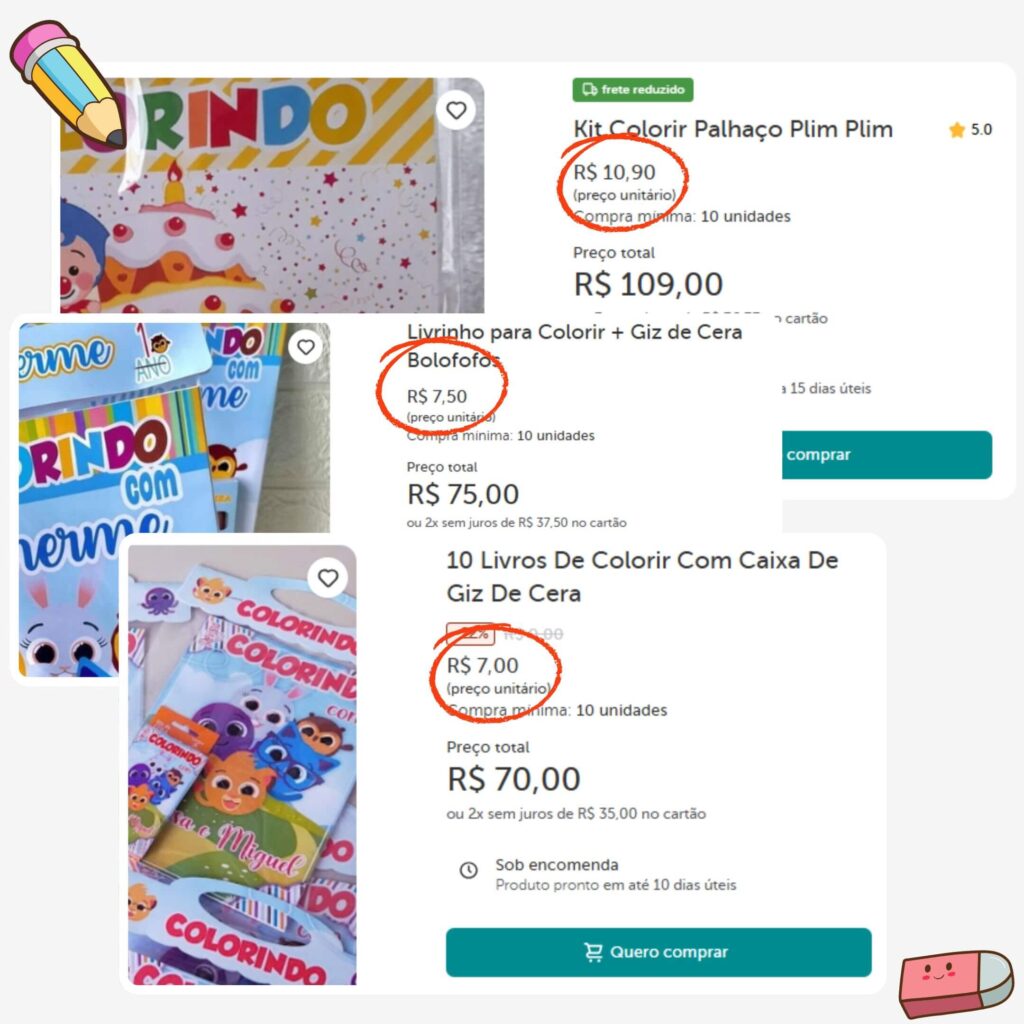
Task: Open the Kit Colorir Palhaço Plim Plim title
Action: 733,129
